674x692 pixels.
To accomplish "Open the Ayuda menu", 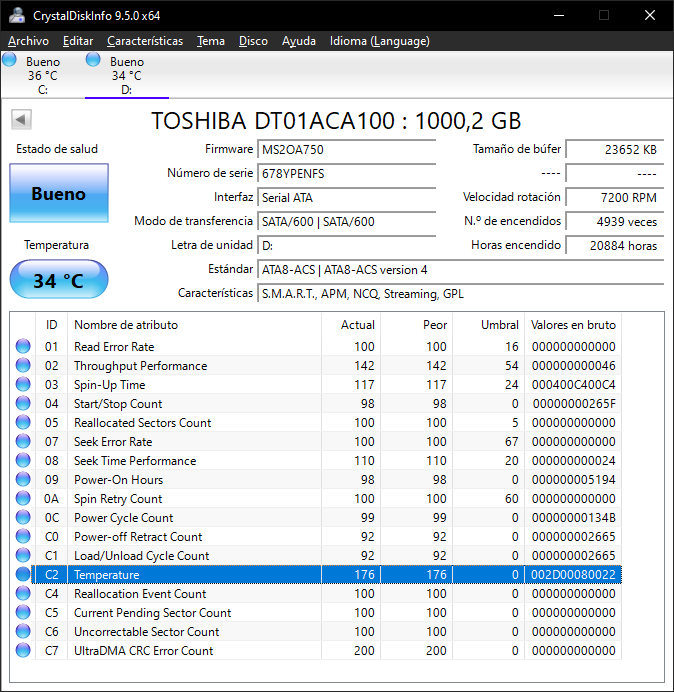I will 299,41.
